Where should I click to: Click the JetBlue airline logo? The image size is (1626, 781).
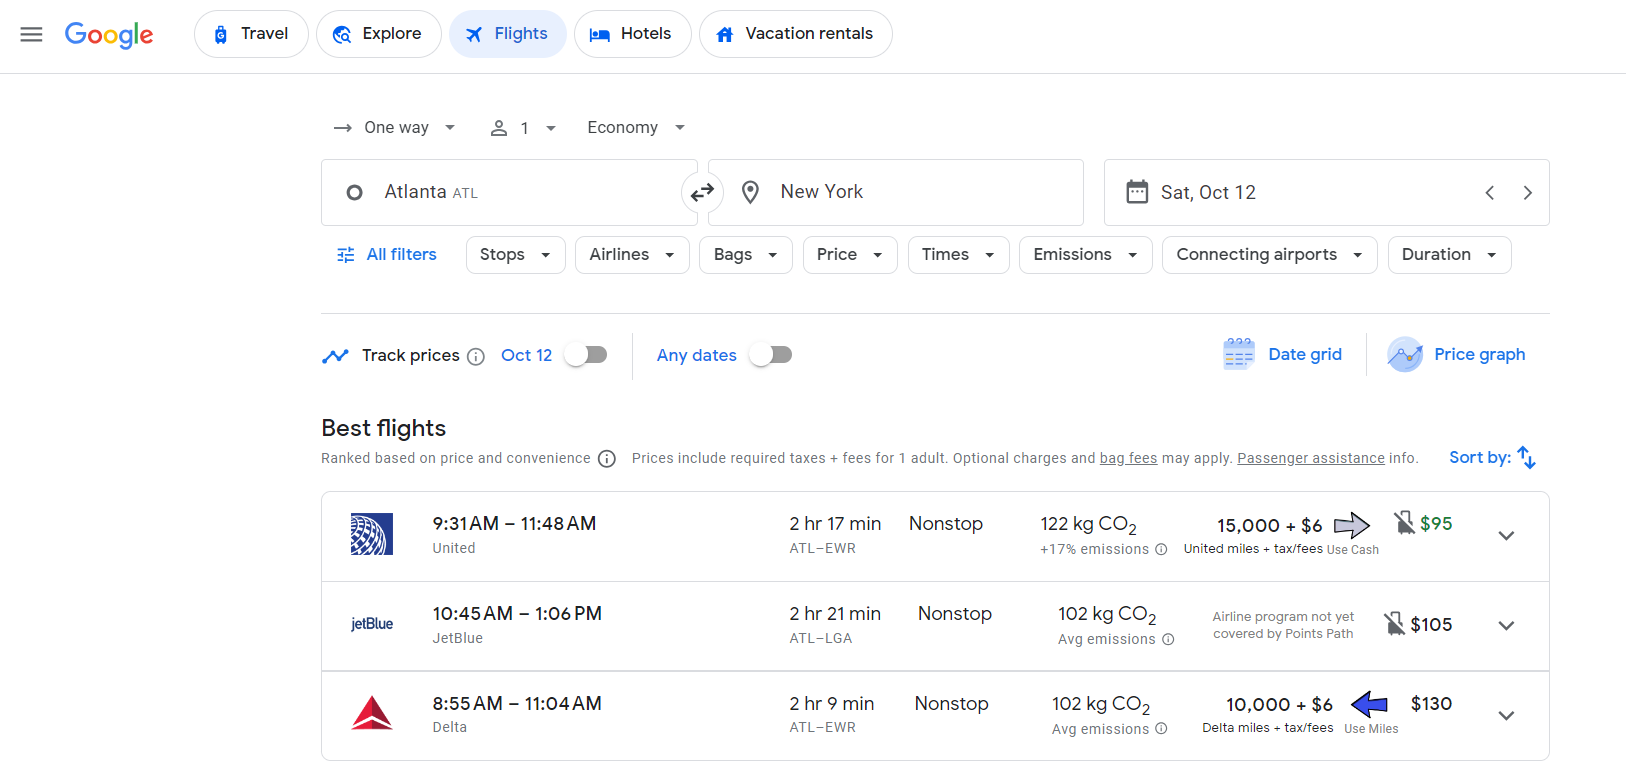pos(372,624)
